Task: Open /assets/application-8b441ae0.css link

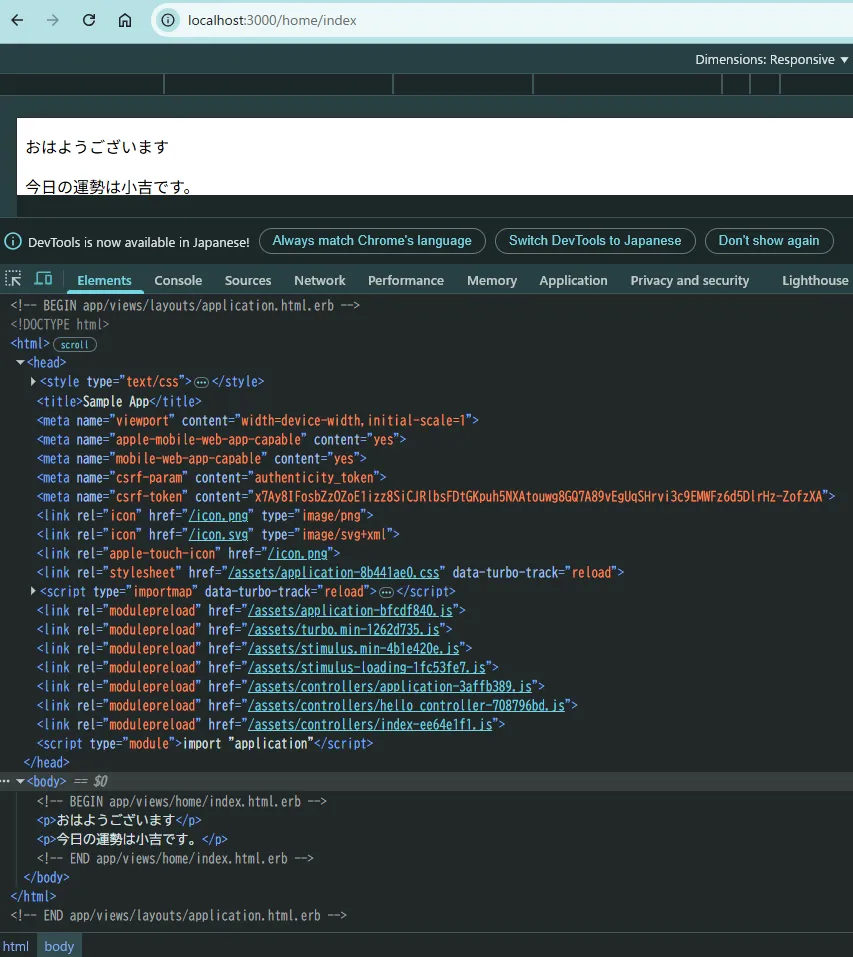Action: click(x=334, y=572)
